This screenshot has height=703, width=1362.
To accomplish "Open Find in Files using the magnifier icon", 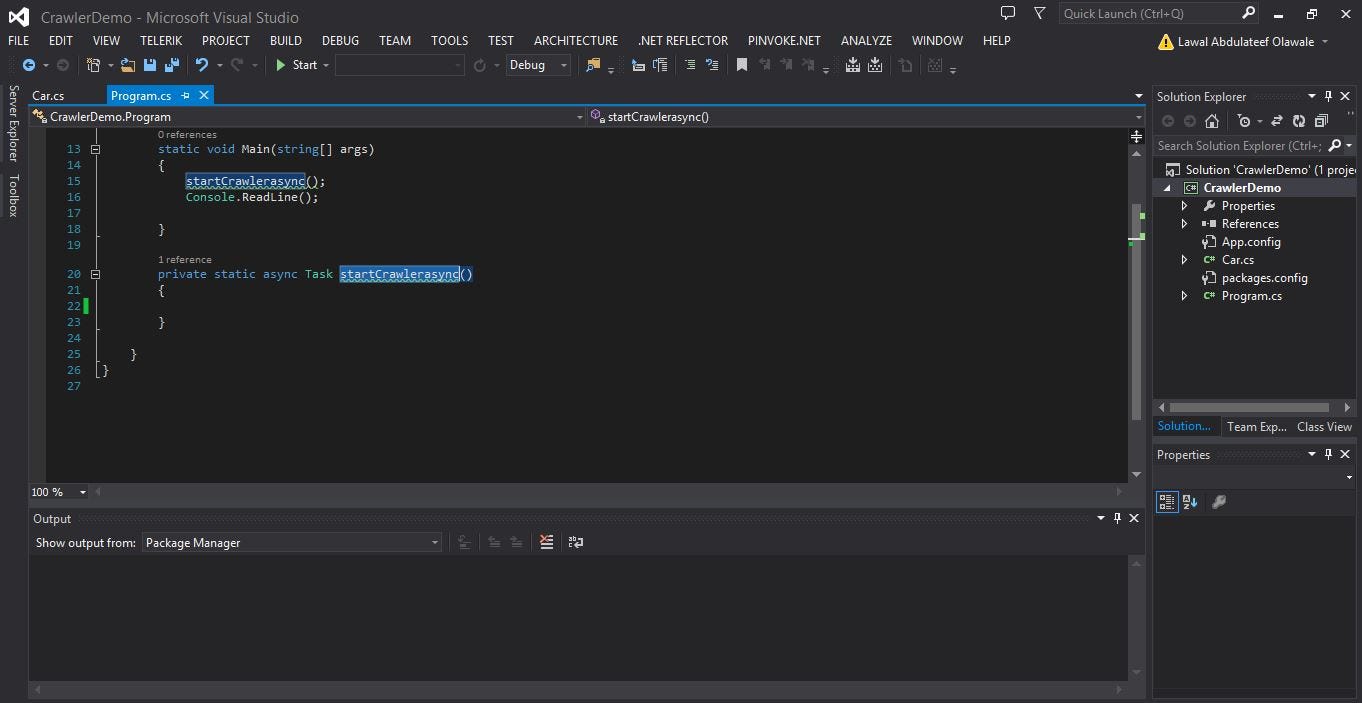I will click(591, 64).
